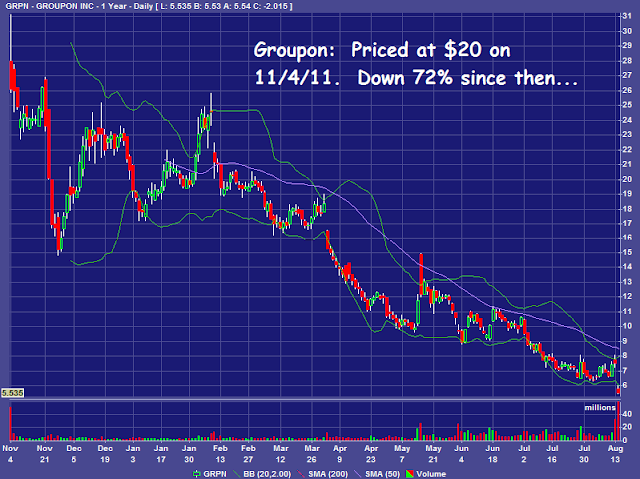
Task: Click the 'Feb 27' date axis label
Action: coord(248,454)
